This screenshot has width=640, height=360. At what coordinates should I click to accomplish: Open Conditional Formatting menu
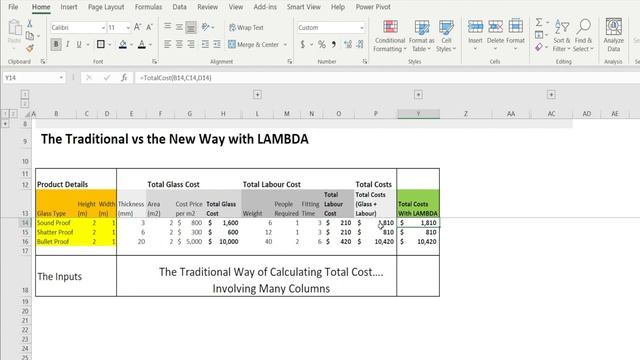(x=390, y=36)
